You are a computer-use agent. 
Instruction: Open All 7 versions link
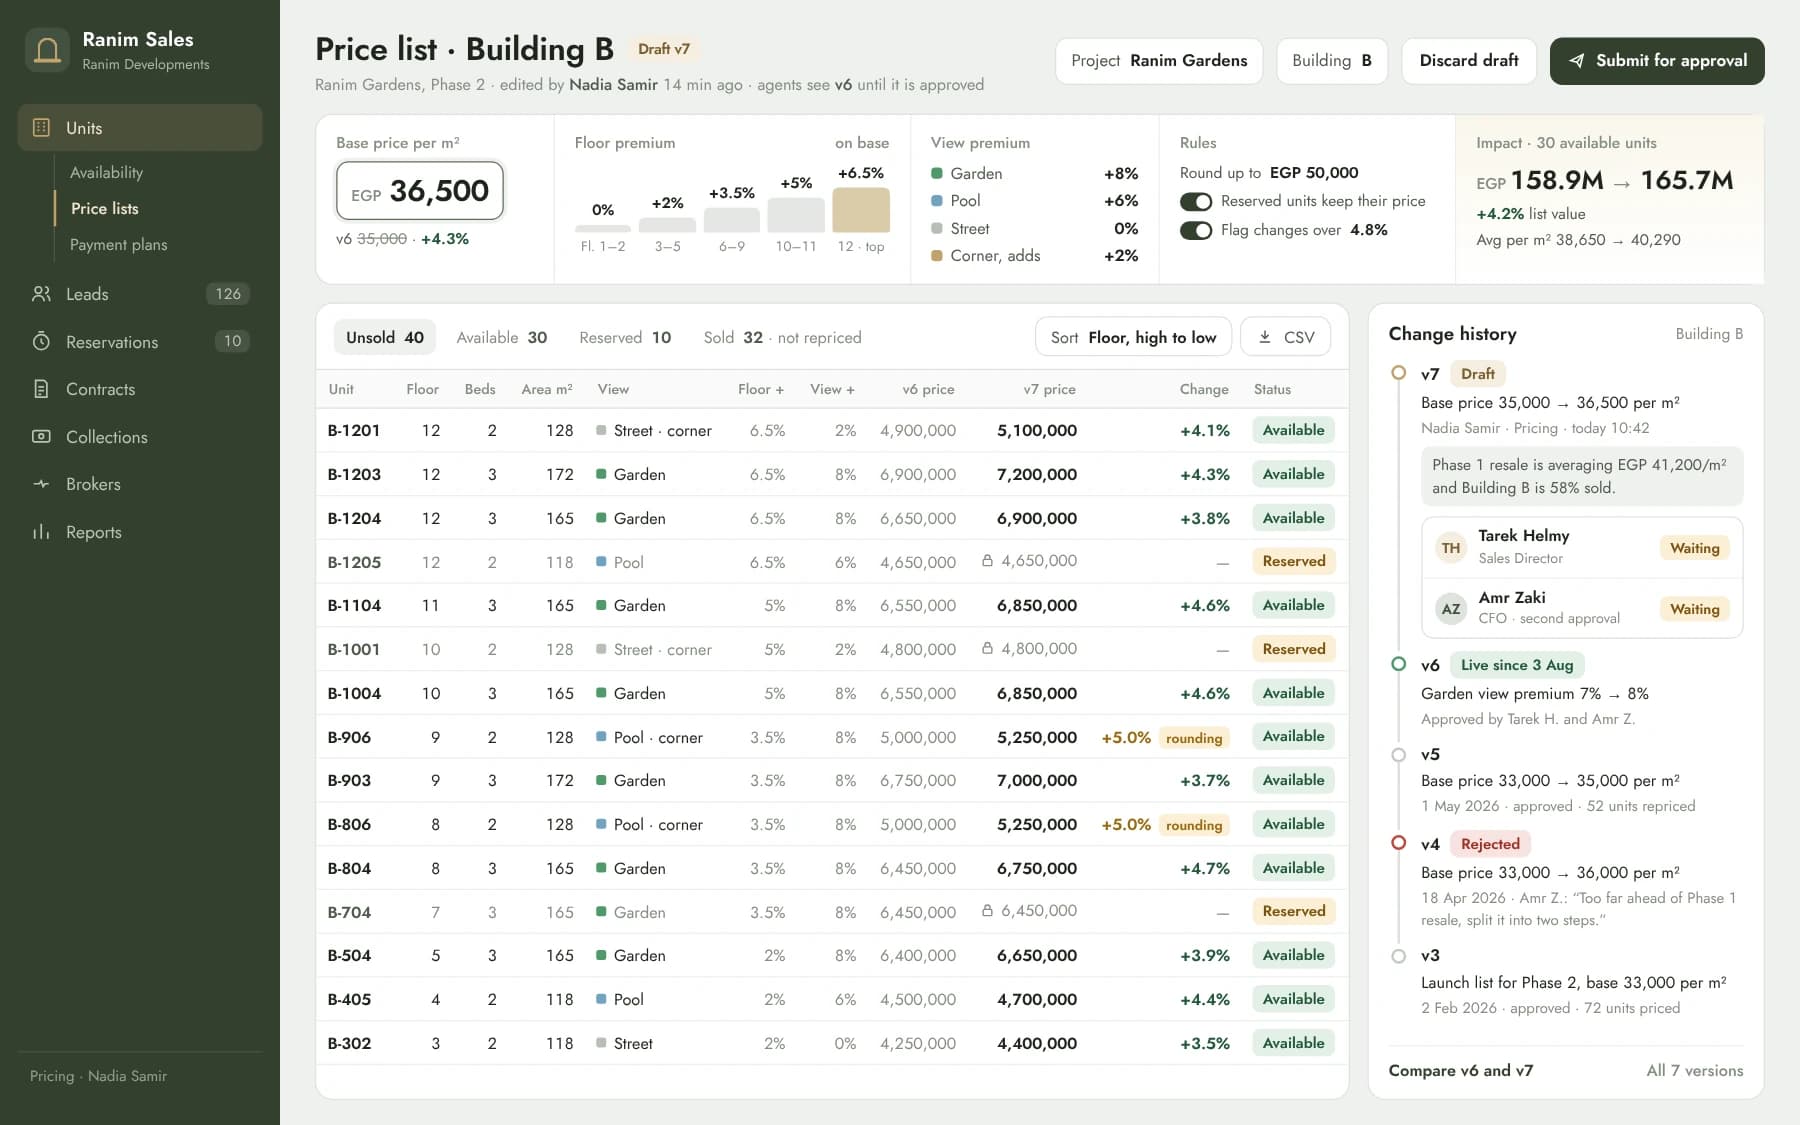tap(1695, 1070)
